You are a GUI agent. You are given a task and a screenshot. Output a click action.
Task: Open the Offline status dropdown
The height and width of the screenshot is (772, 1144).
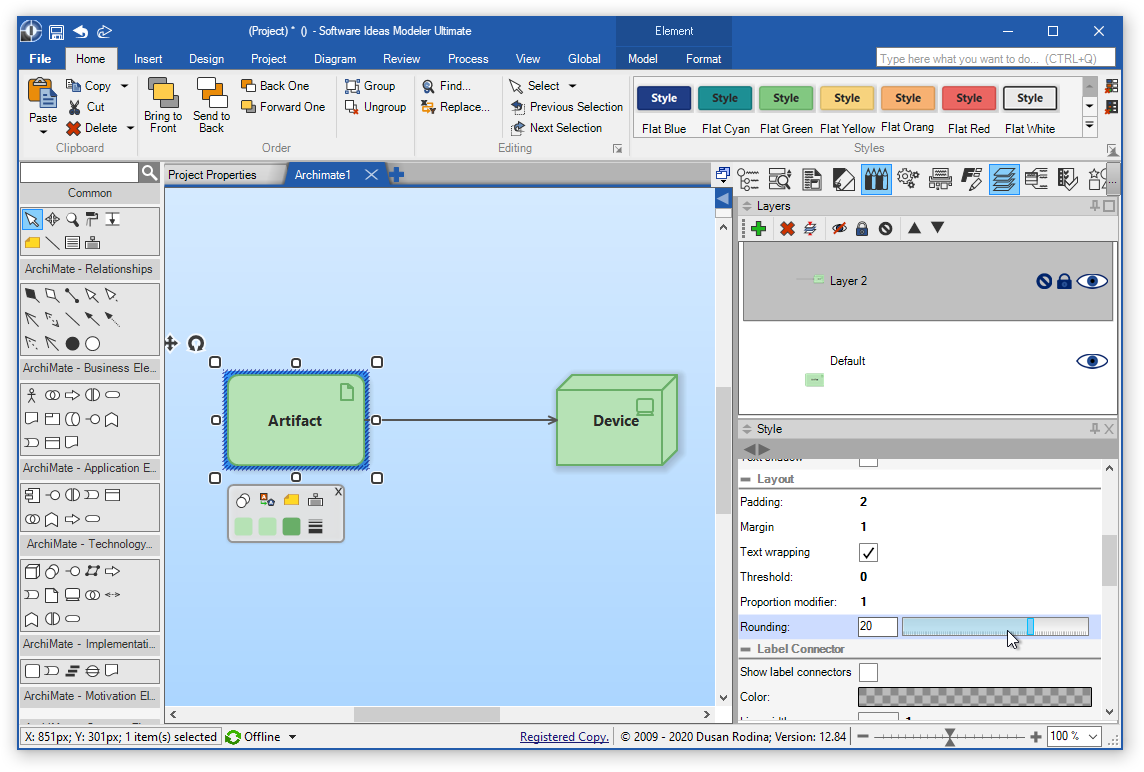click(x=292, y=737)
